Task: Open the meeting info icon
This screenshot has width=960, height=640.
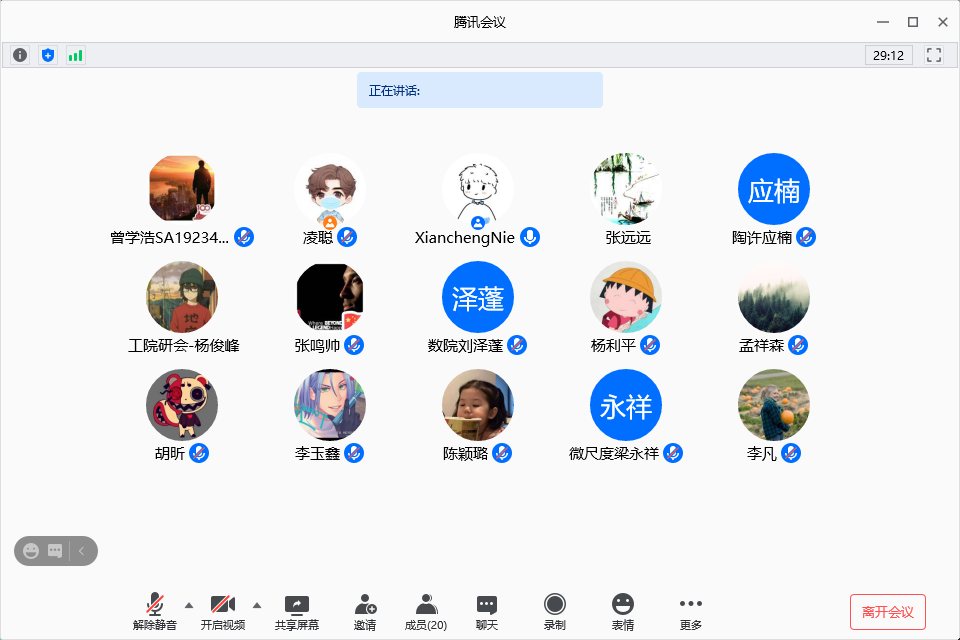Action: 19,55
